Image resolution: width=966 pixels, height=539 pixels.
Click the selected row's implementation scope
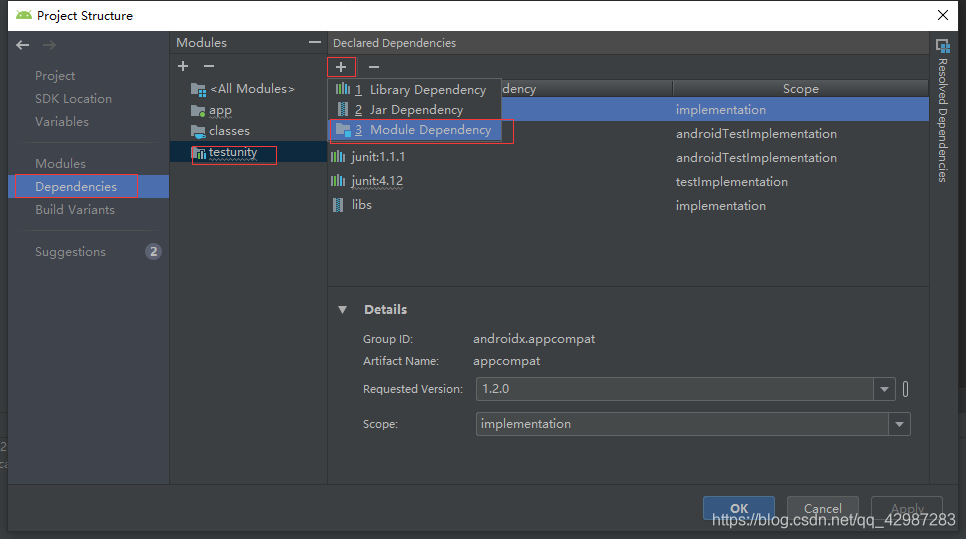720,110
